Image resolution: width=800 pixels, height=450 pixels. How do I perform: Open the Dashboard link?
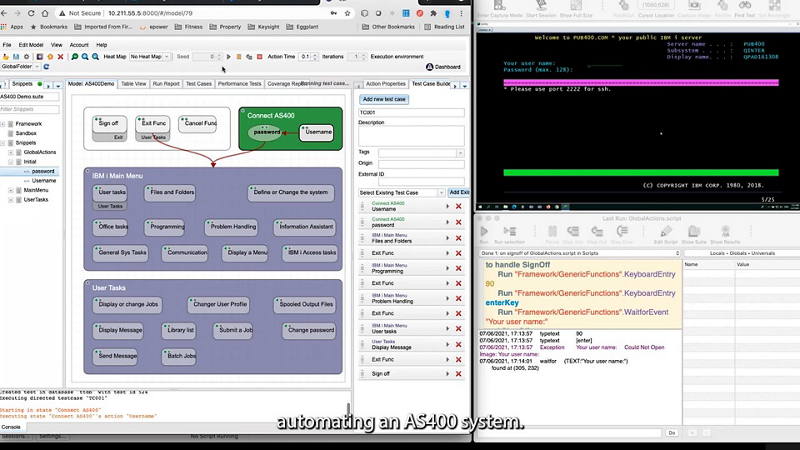443,67
